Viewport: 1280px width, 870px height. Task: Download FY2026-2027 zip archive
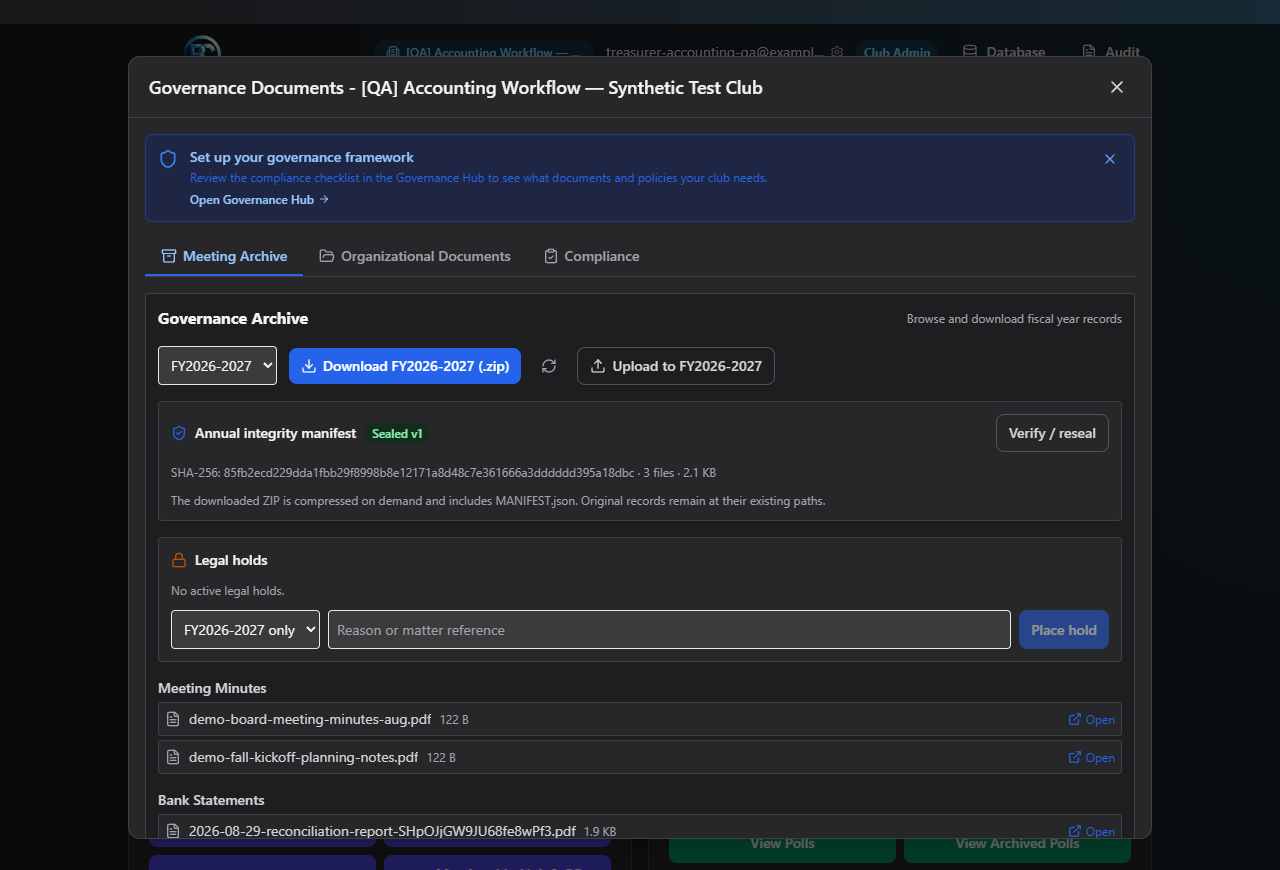[405, 366]
